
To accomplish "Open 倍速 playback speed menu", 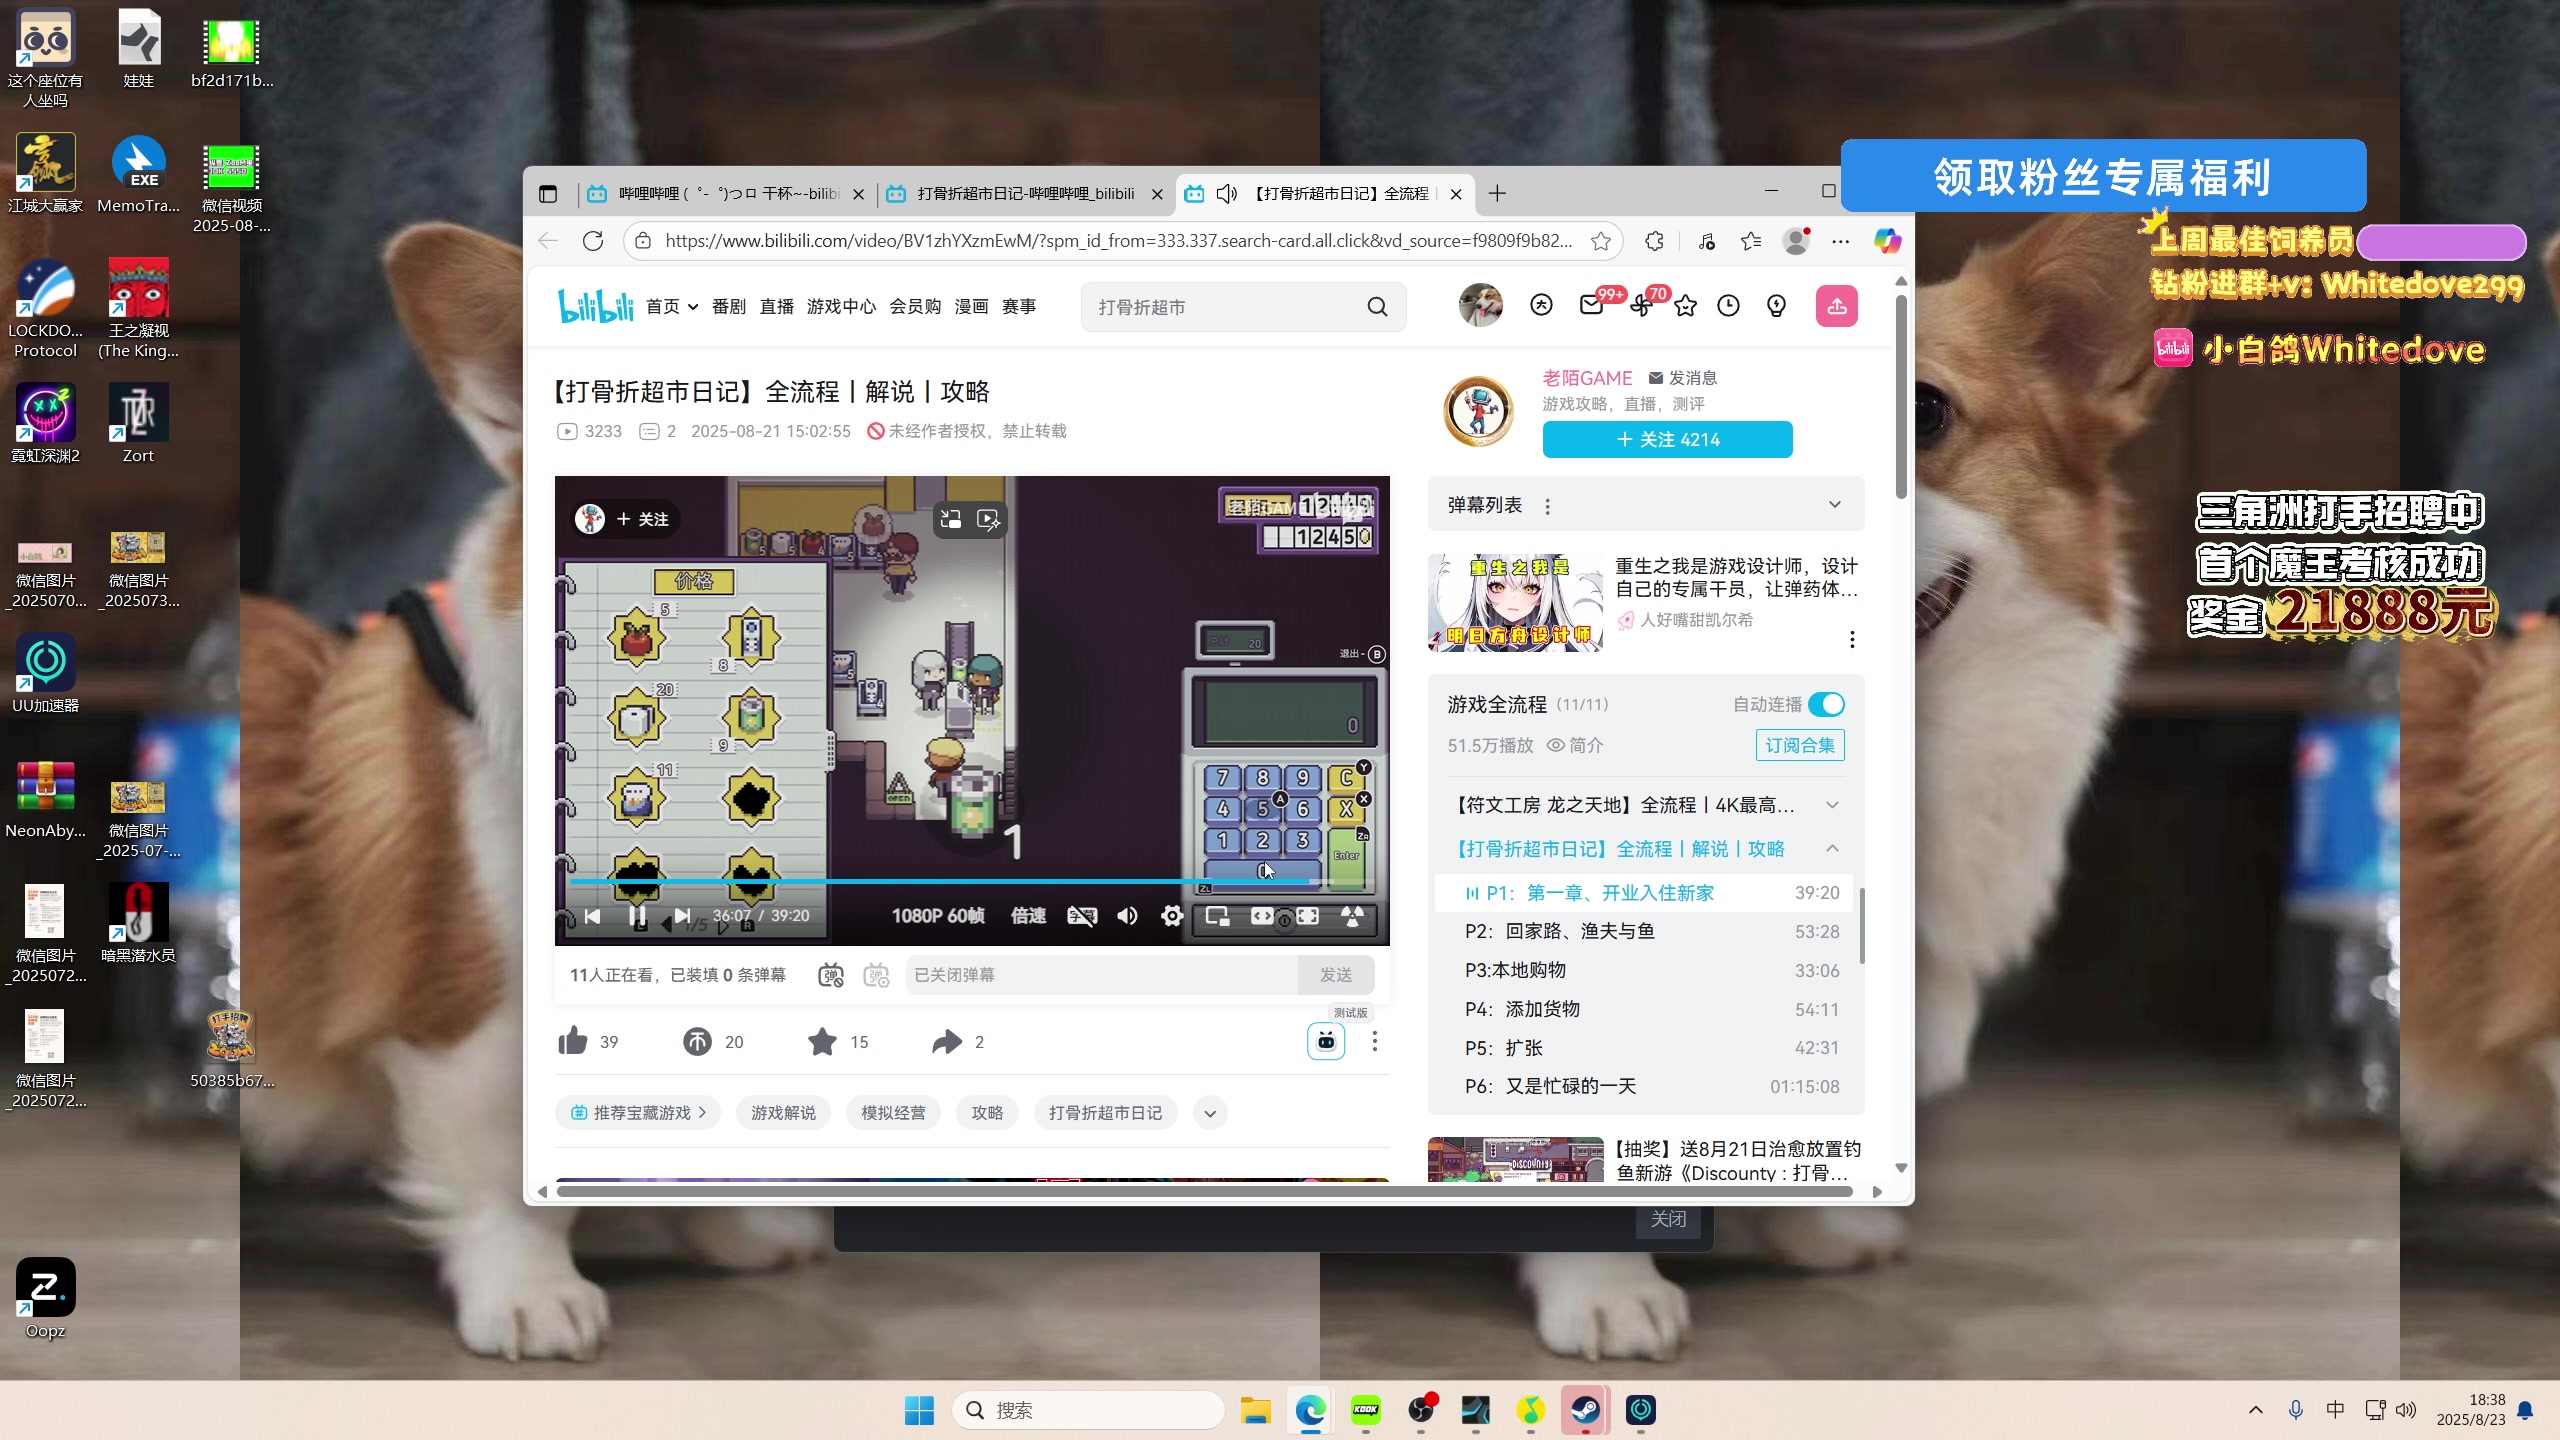I will [1028, 916].
